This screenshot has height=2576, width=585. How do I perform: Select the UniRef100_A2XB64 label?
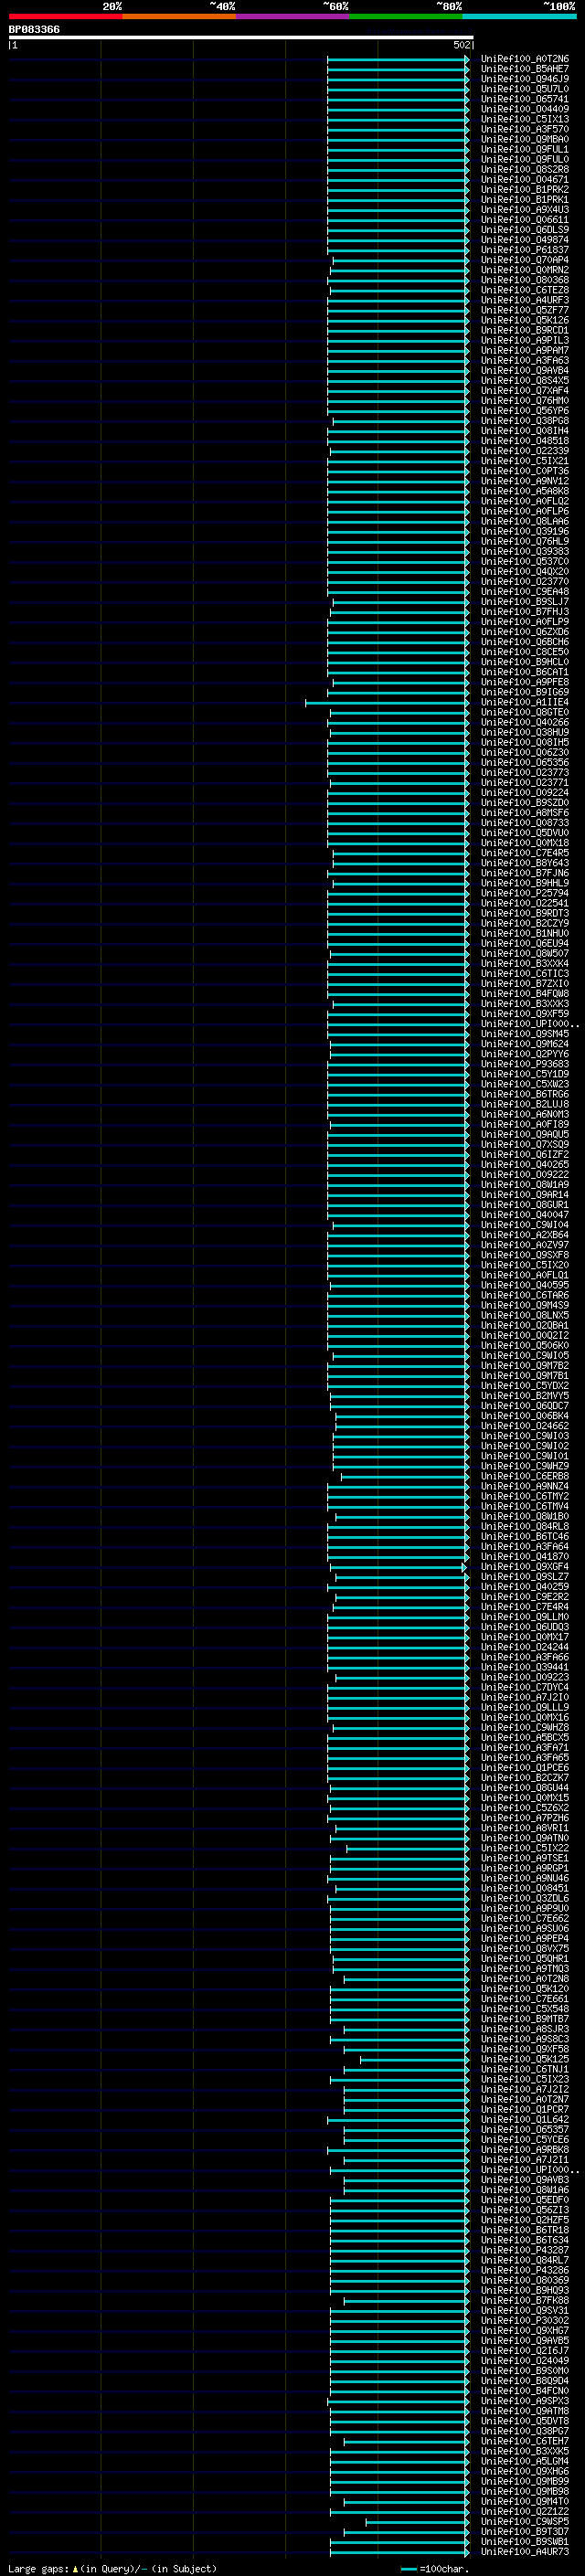pyautogui.click(x=525, y=1234)
